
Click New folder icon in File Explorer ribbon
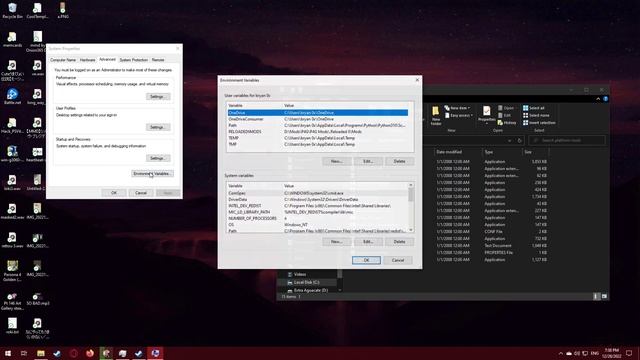(436, 116)
